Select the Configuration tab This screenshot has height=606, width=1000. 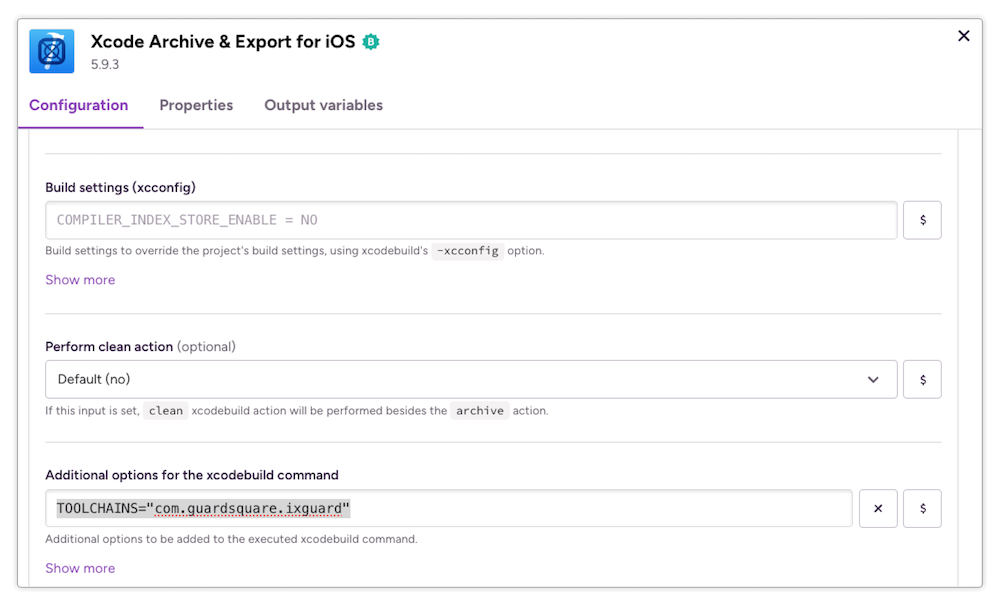(x=80, y=105)
